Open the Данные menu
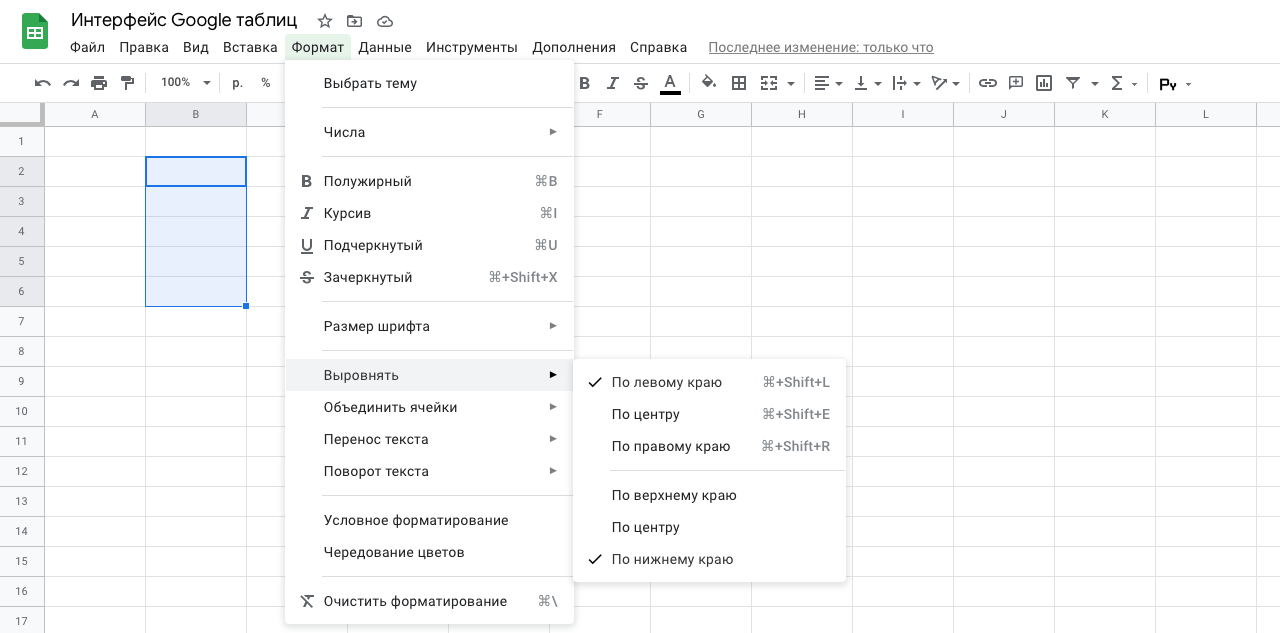This screenshot has width=1280, height=633. [x=385, y=47]
